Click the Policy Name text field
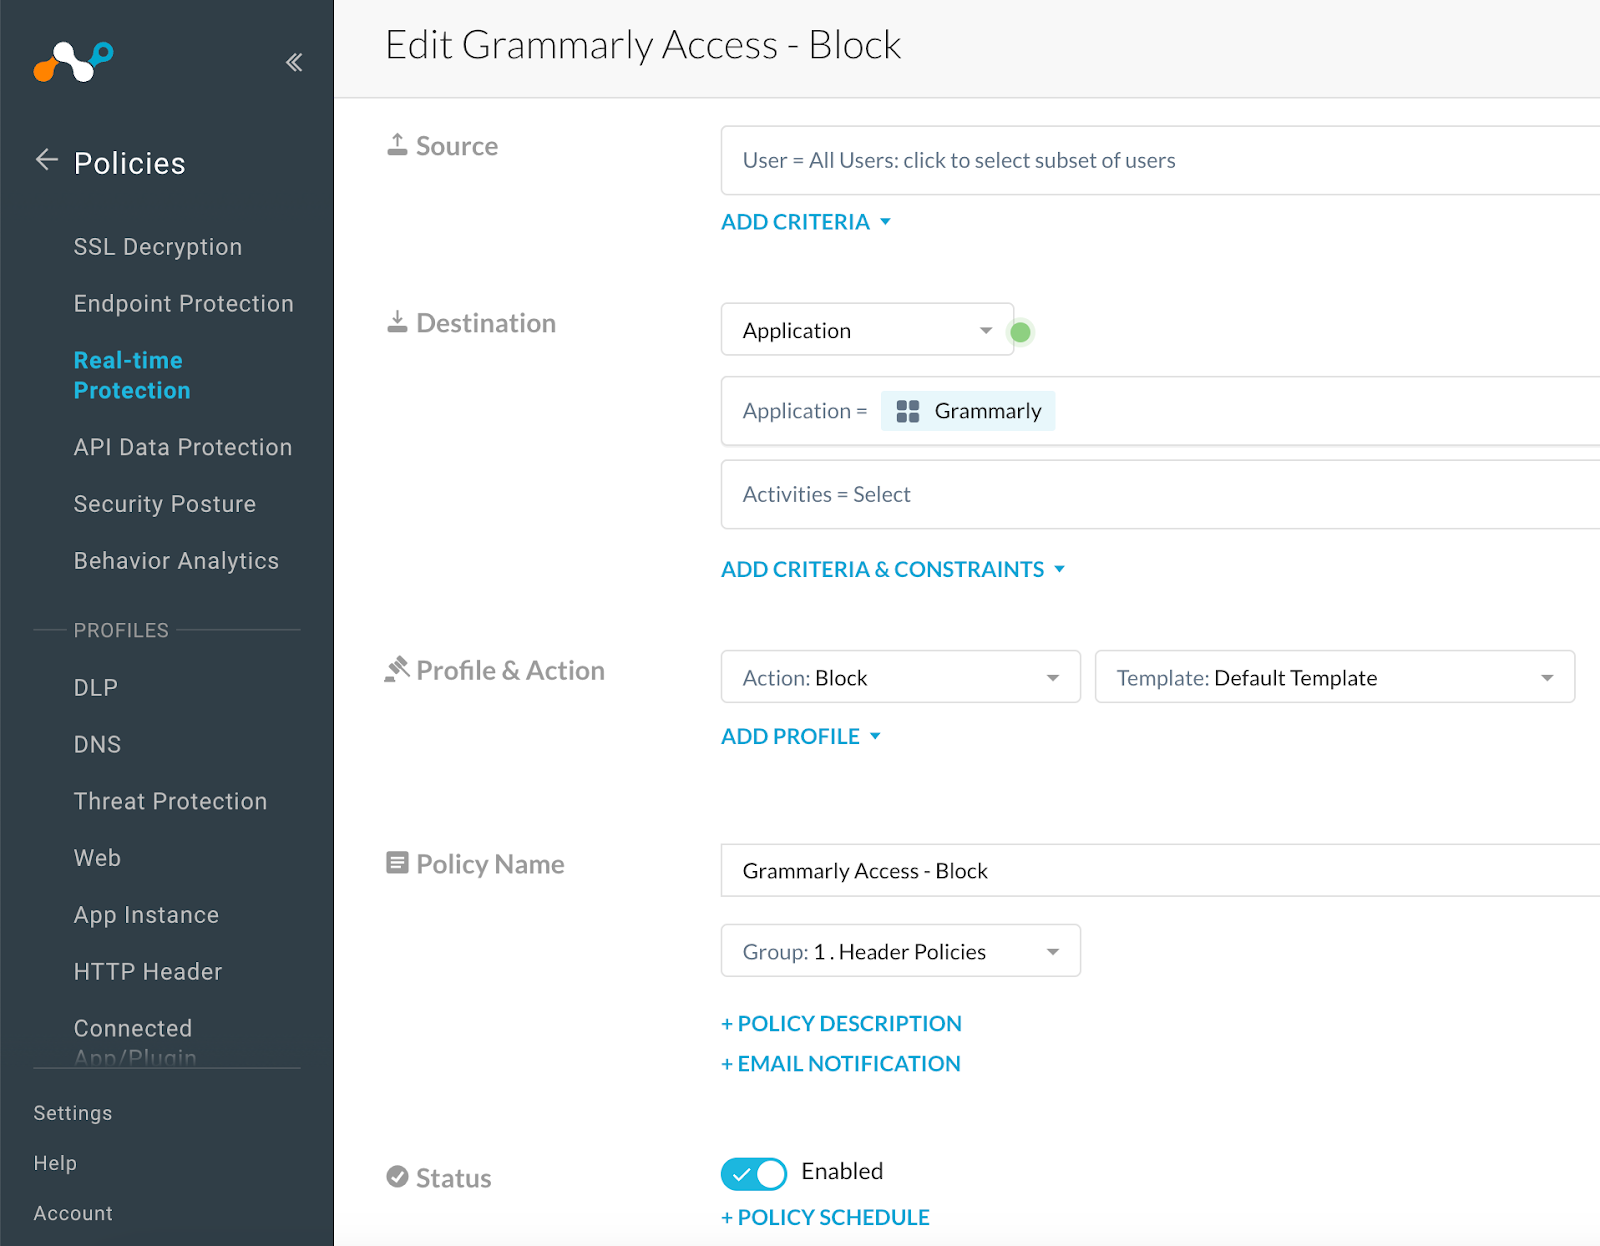The width and height of the screenshot is (1600, 1246). tap(1160, 870)
